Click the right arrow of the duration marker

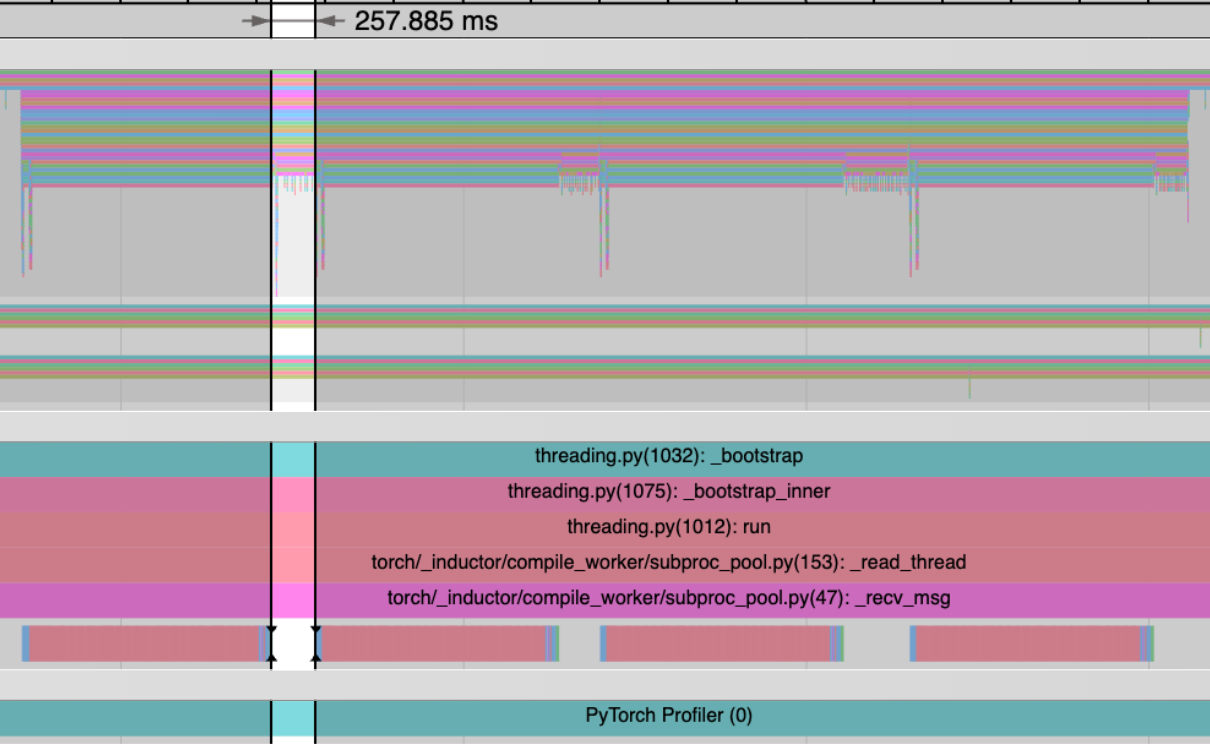[330, 21]
